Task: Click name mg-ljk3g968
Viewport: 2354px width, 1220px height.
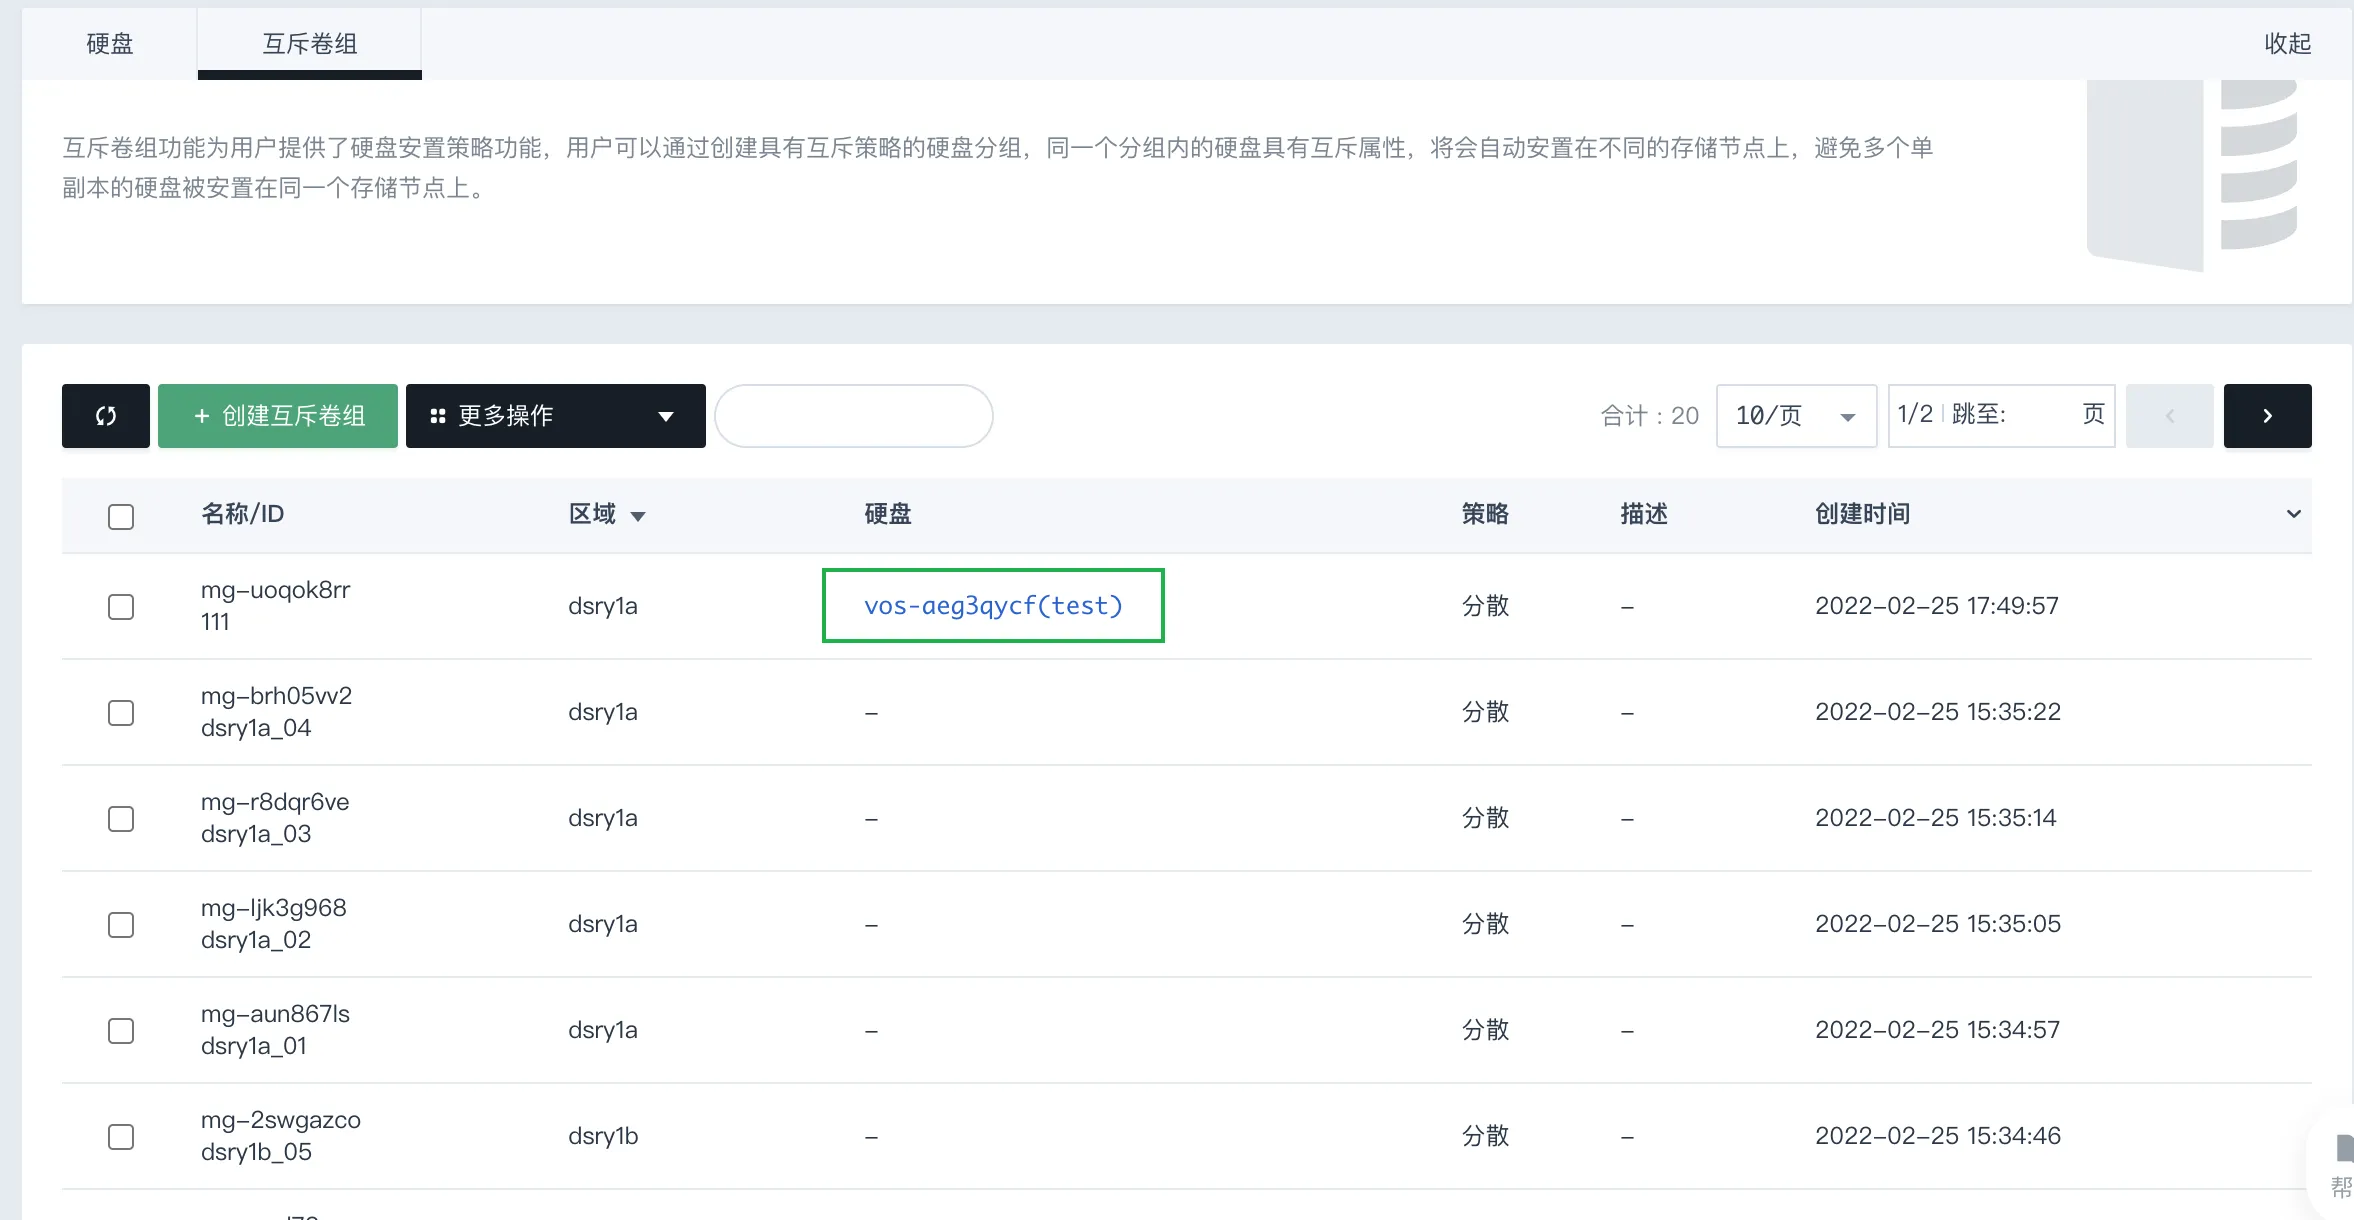Action: (273, 908)
